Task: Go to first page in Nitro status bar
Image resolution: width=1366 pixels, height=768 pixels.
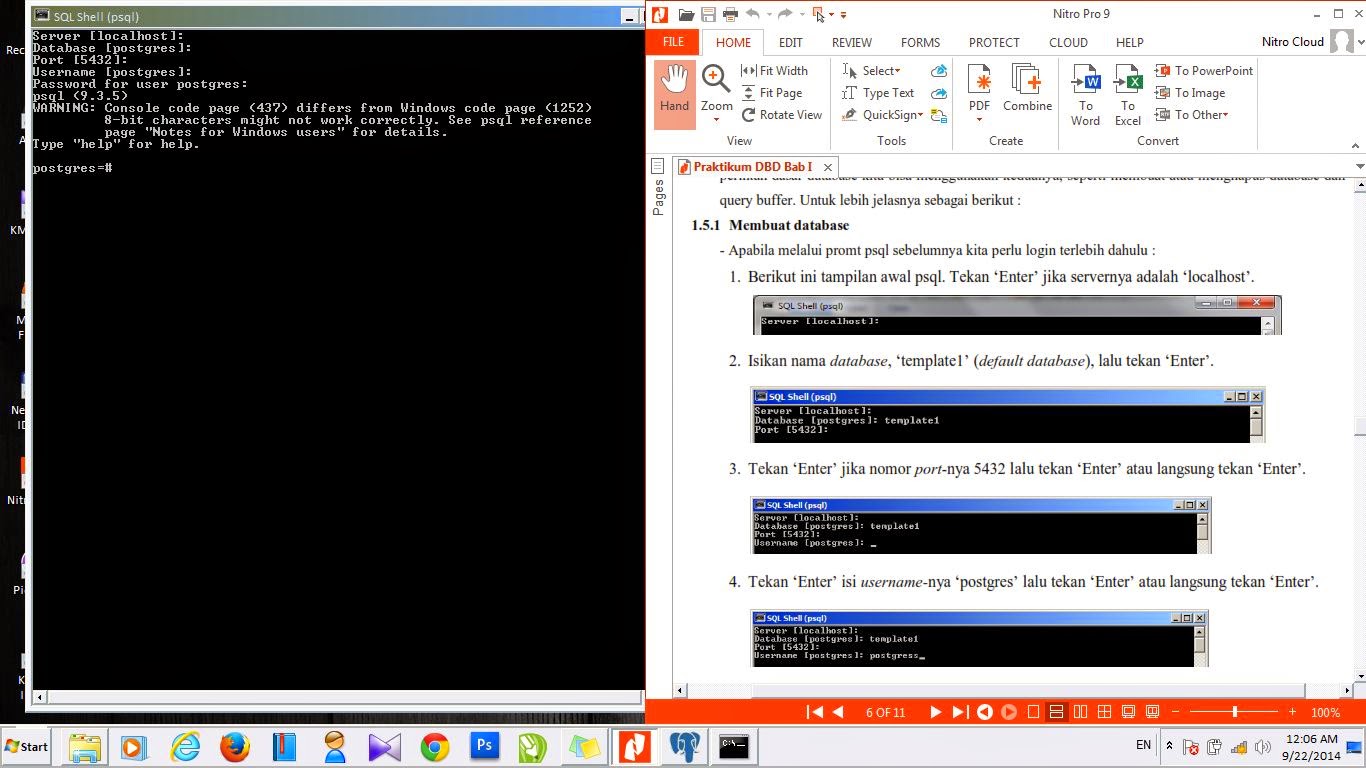Action: coord(815,712)
